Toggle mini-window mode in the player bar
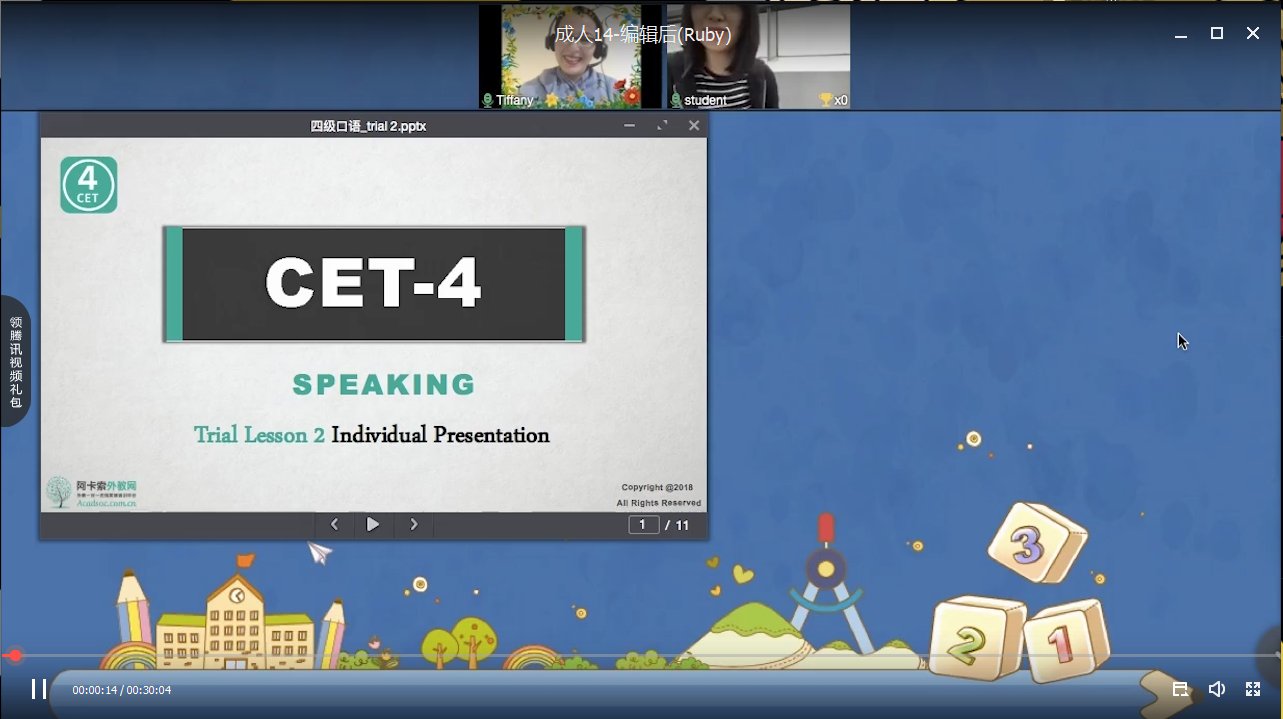1283x719 pixels. point(1180,689)
